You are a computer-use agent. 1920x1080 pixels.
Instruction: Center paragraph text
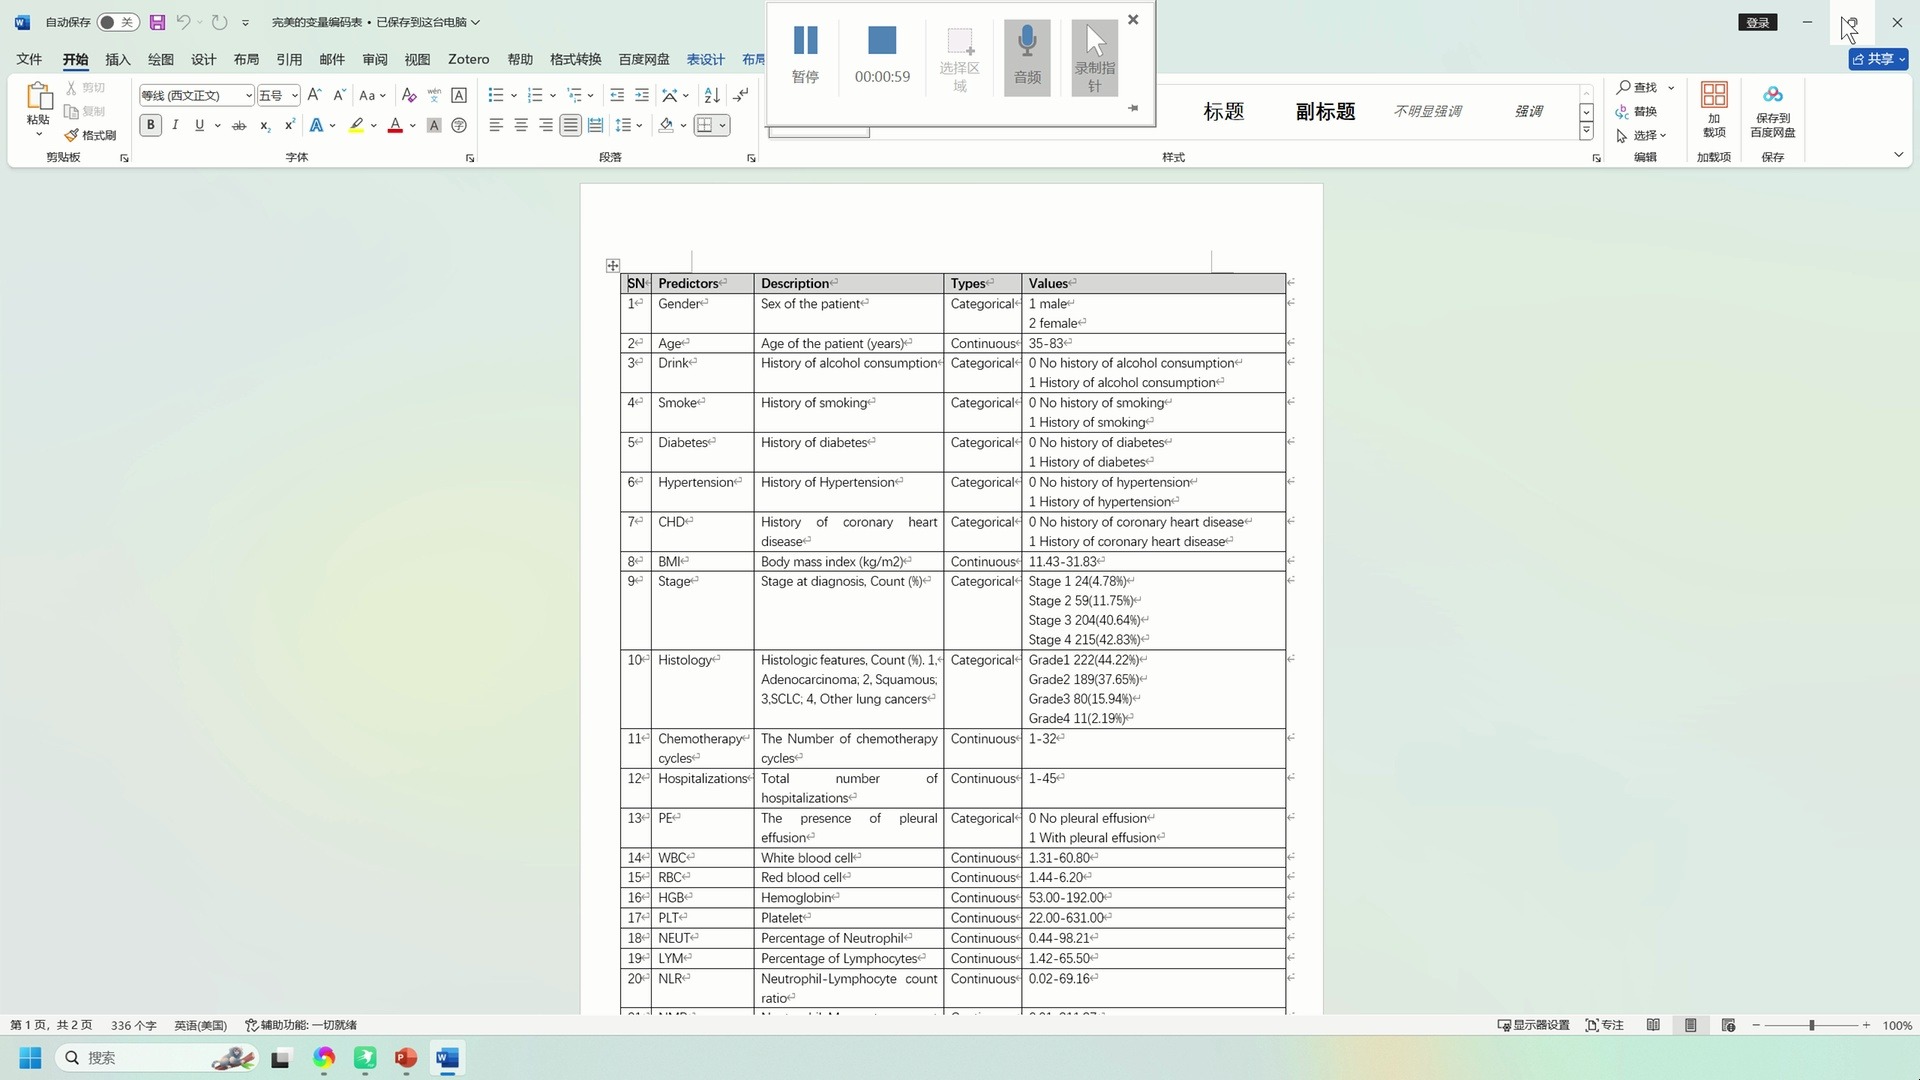pos(521,125)
